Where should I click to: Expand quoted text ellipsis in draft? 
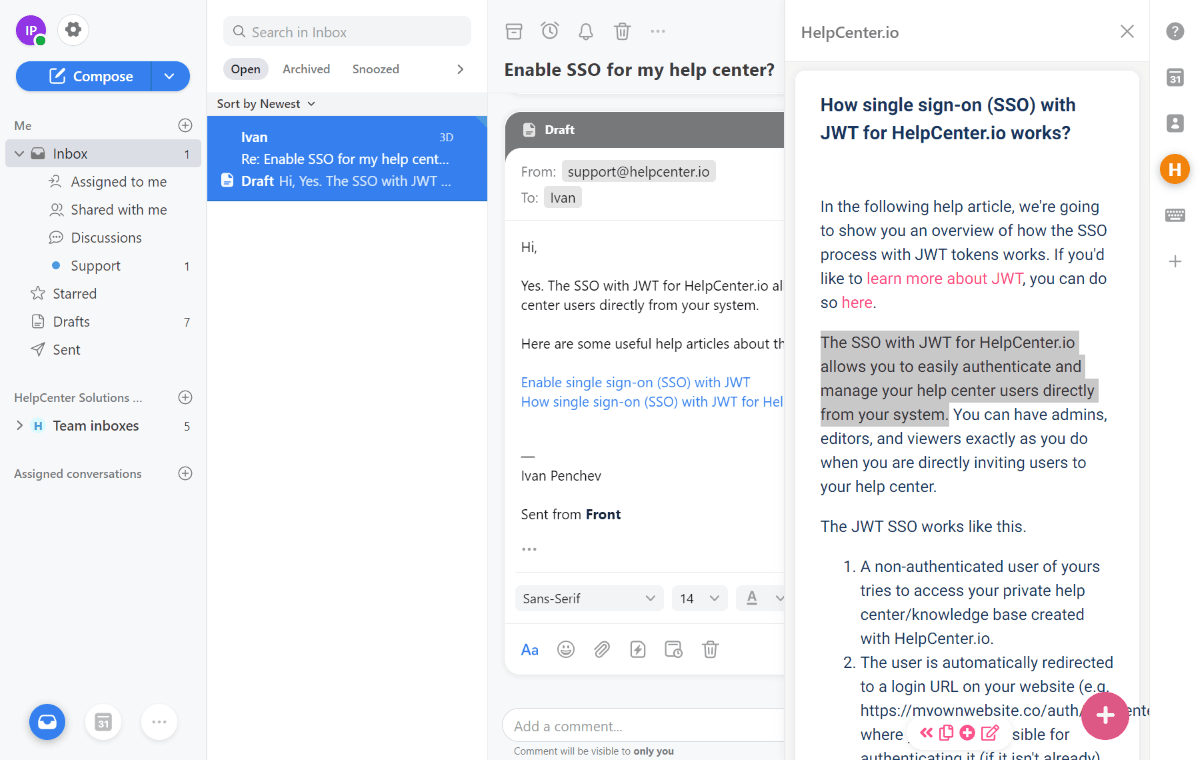click(529, 549)
